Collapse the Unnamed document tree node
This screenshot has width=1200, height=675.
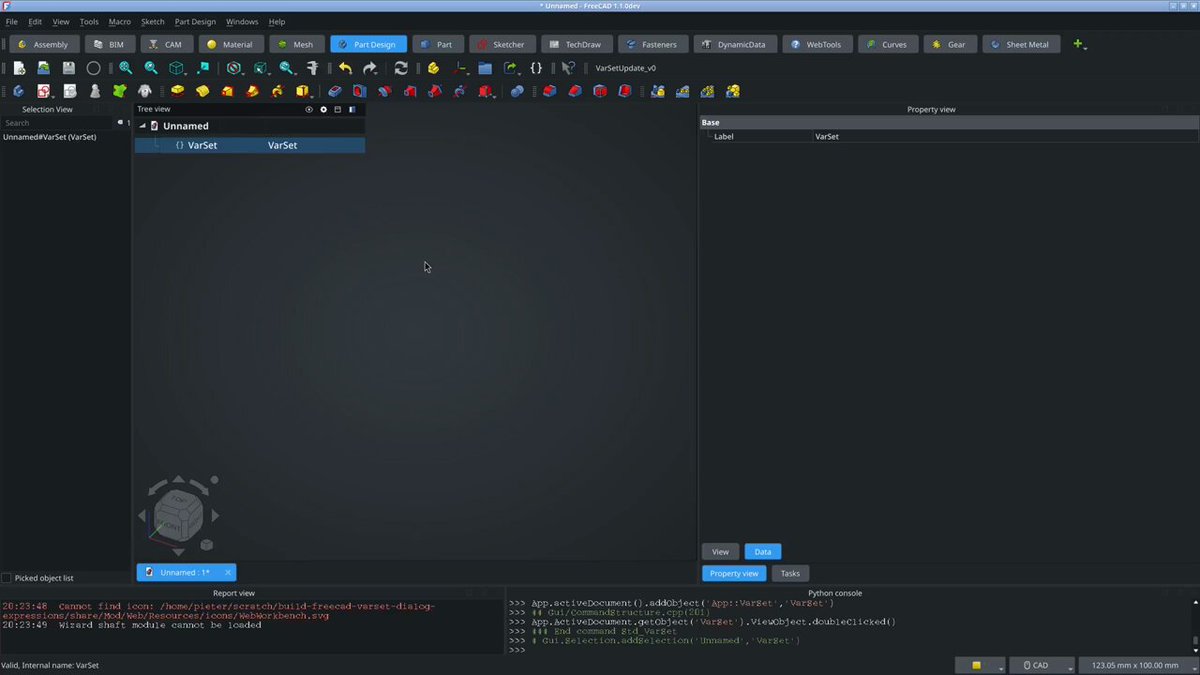pyautogui.click(x=141, y=126)
